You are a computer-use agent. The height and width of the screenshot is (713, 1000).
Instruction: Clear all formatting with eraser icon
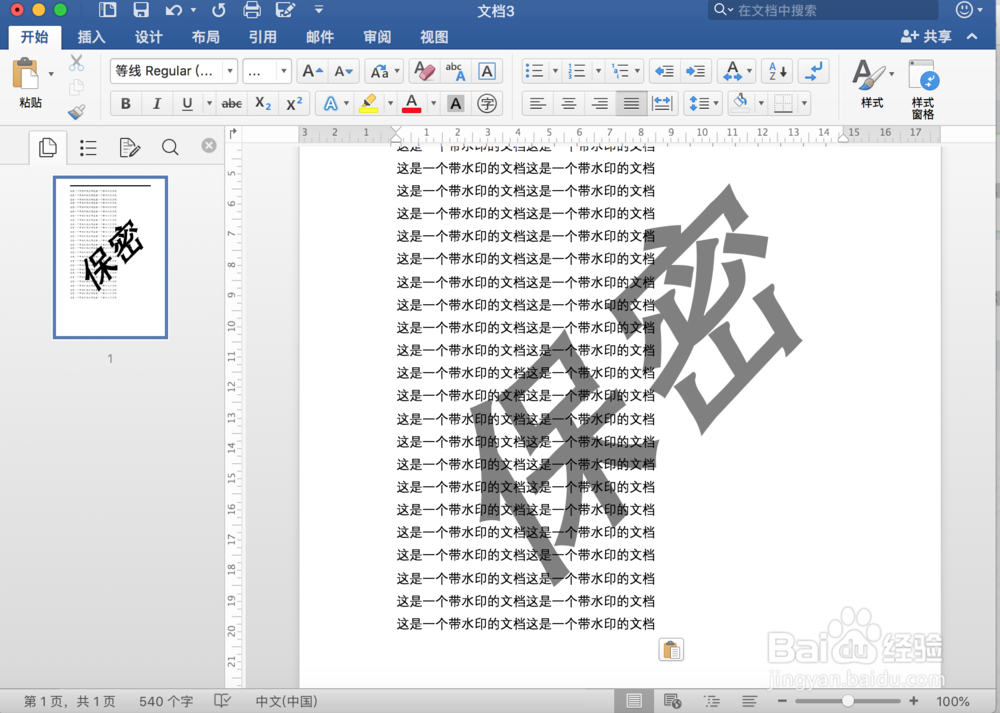pos(424,71)
